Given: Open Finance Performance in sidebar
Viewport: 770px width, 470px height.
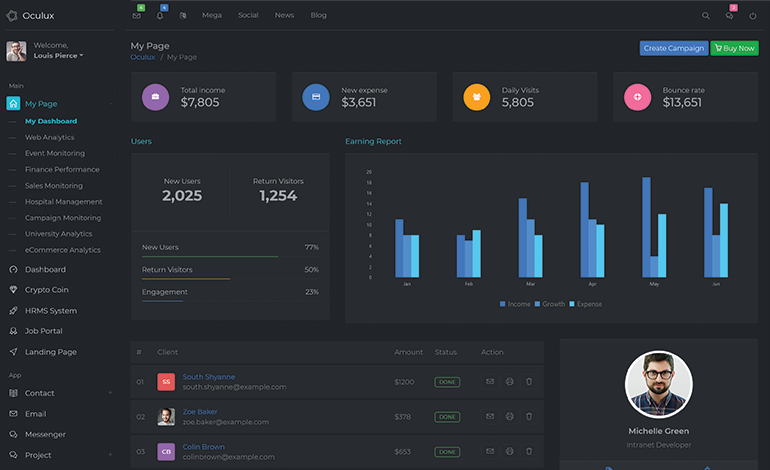Looking at the screenshot, I should (62, 169).
